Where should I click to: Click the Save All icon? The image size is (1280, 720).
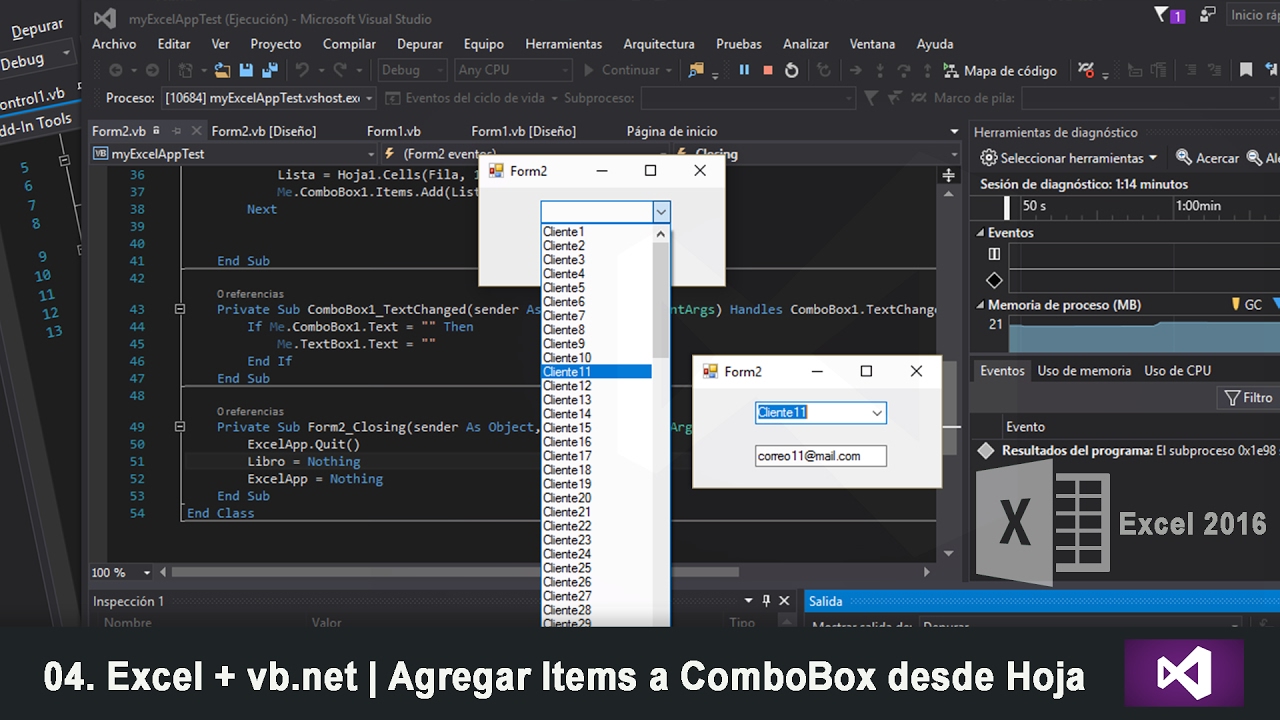point(269,70)
